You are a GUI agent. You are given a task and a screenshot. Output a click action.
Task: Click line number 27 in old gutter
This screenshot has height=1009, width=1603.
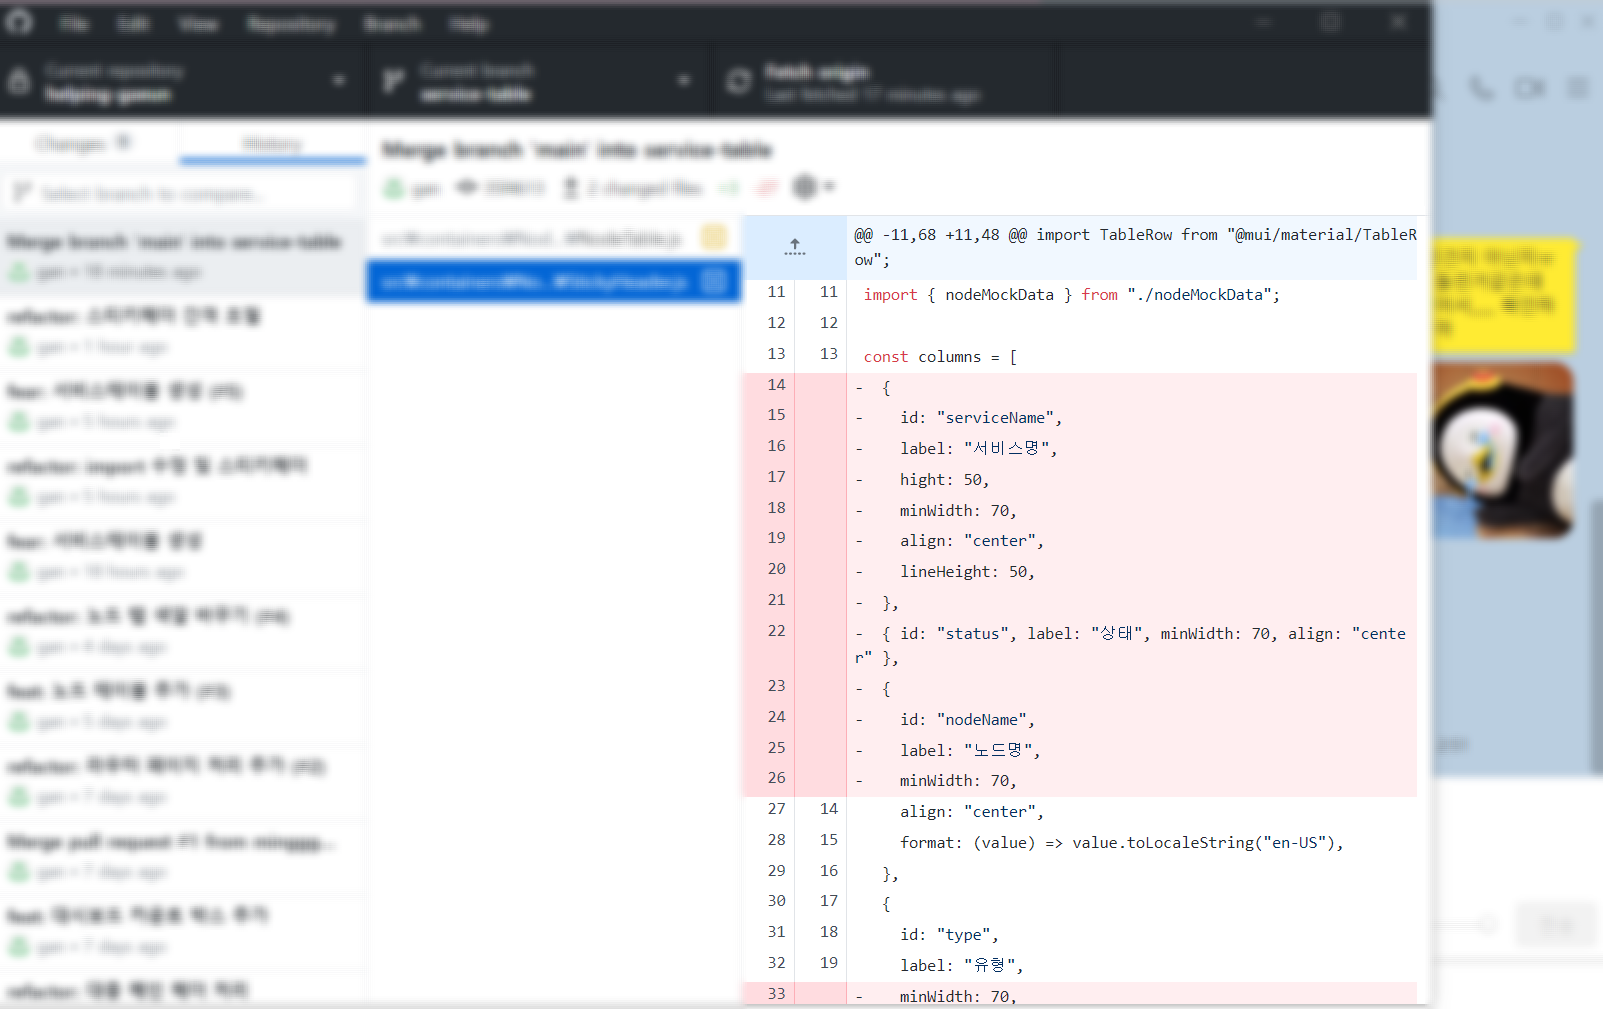tap(776, 809)
